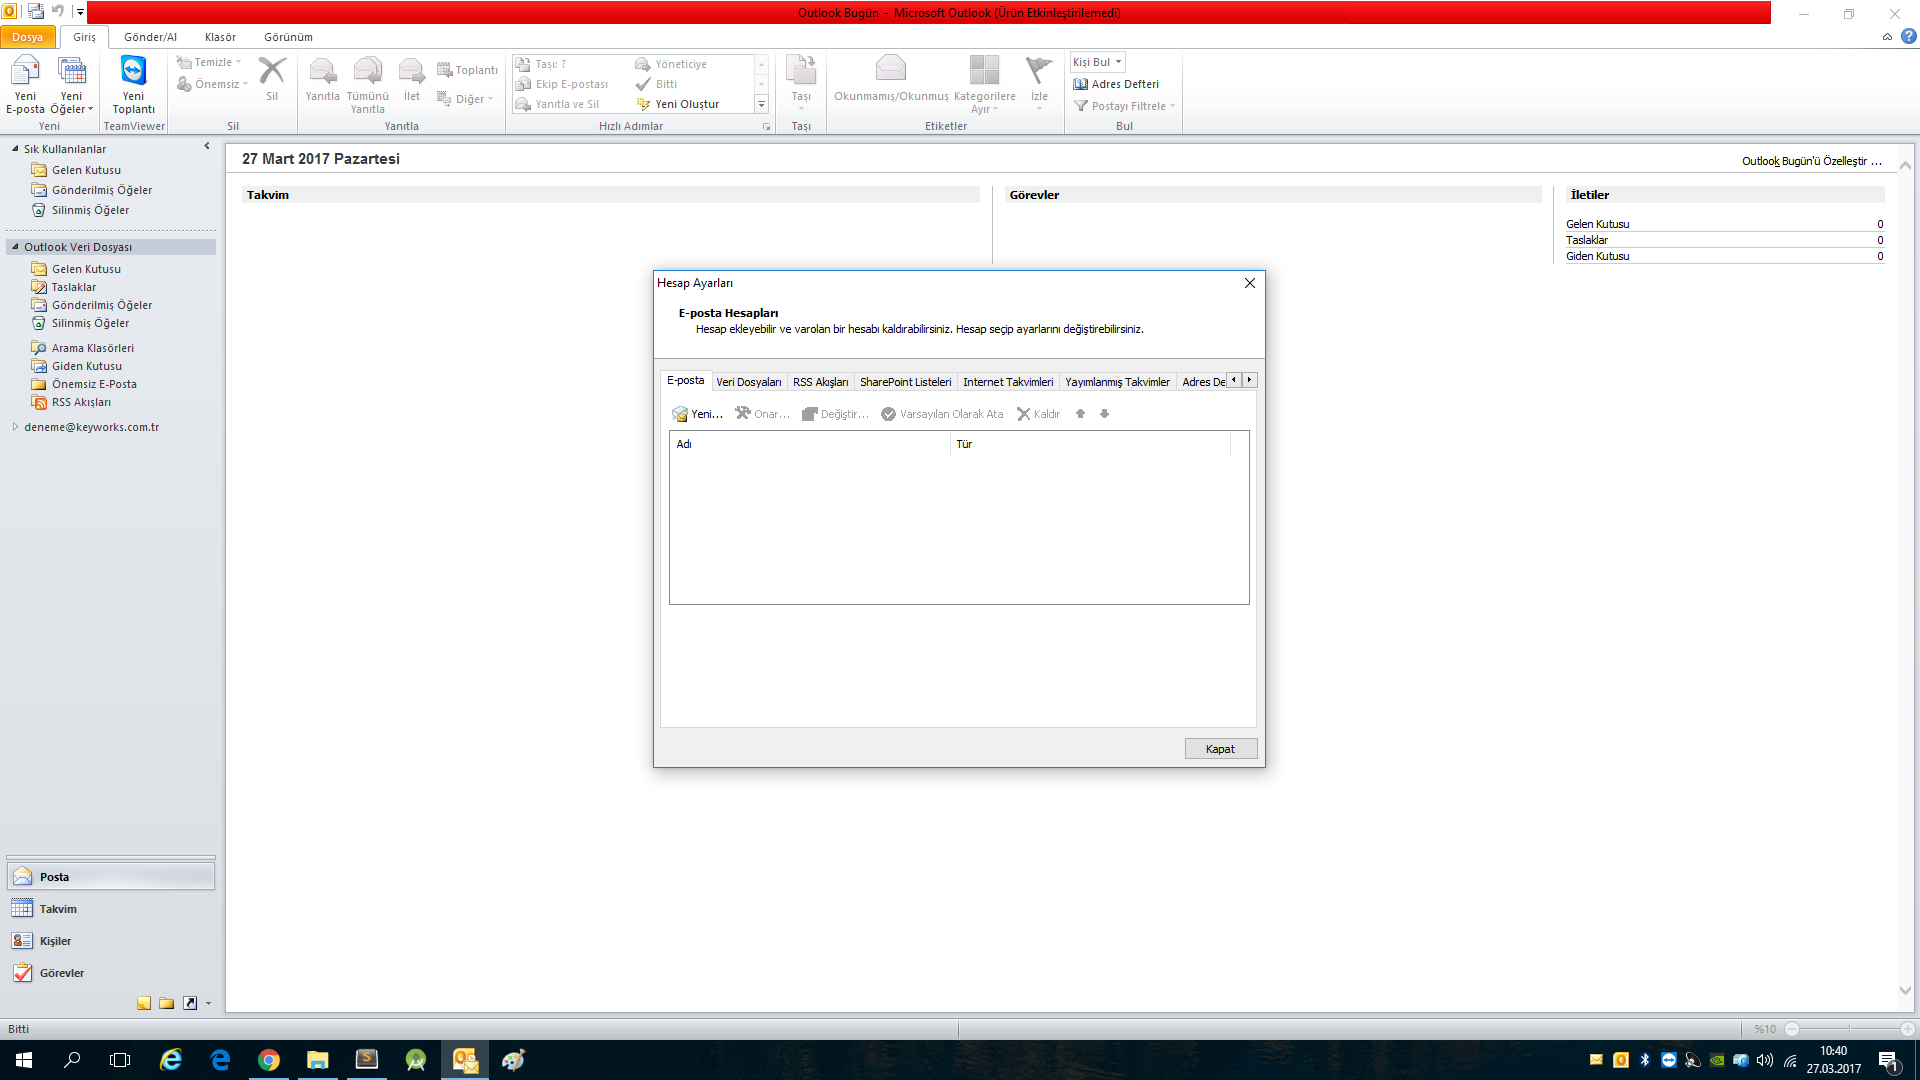Screen dimensions: 1920x1080
Task: Click the Outlook help question mark icon
Action: (x=1908, y=36)
